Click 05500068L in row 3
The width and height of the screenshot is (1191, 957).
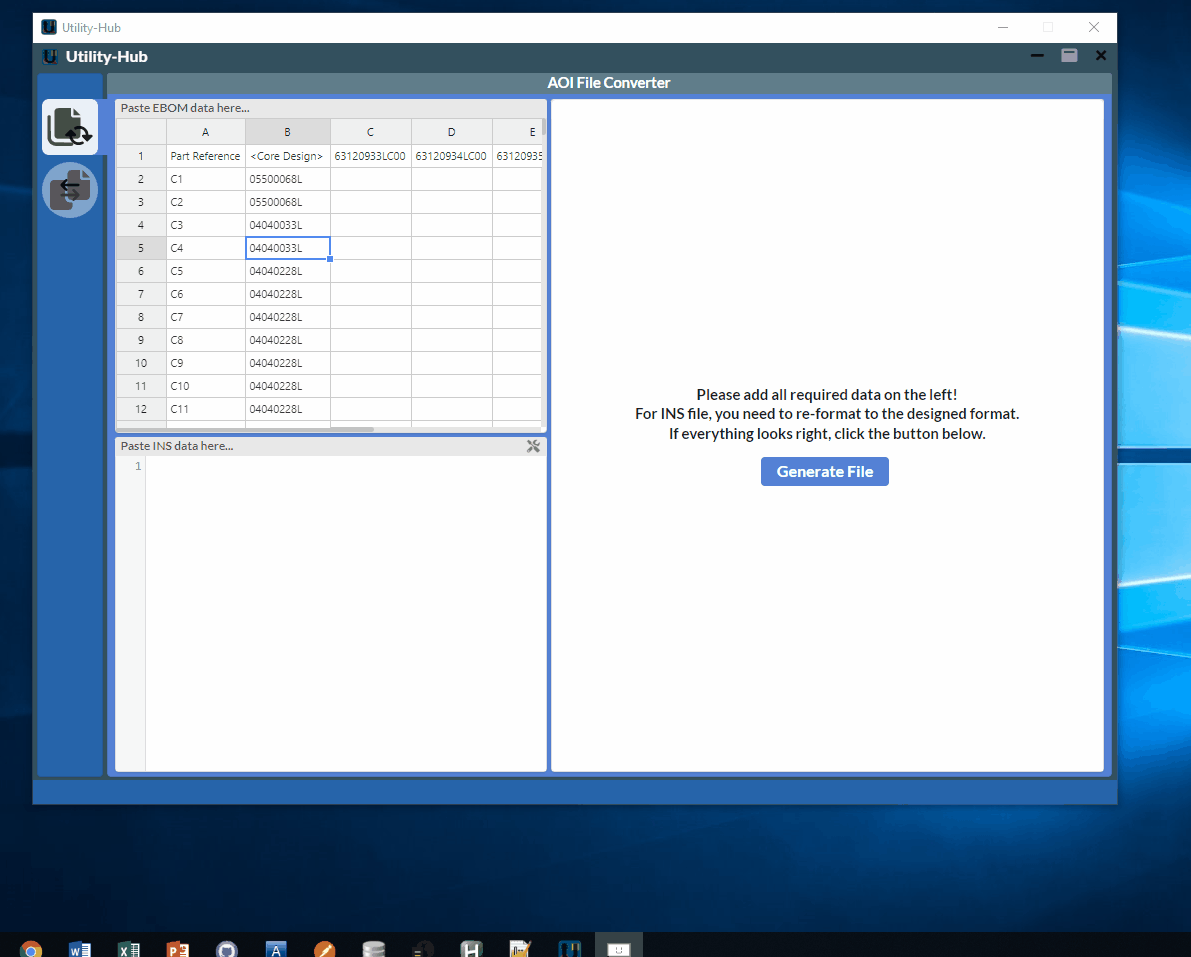[x=288, y=202]
